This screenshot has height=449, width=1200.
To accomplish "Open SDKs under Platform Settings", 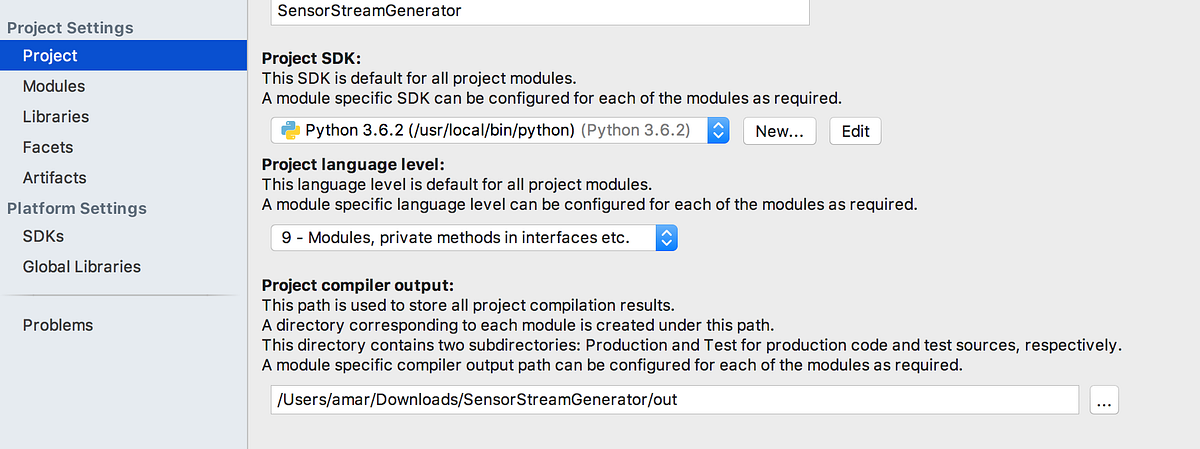I will [x=43, y=236].
